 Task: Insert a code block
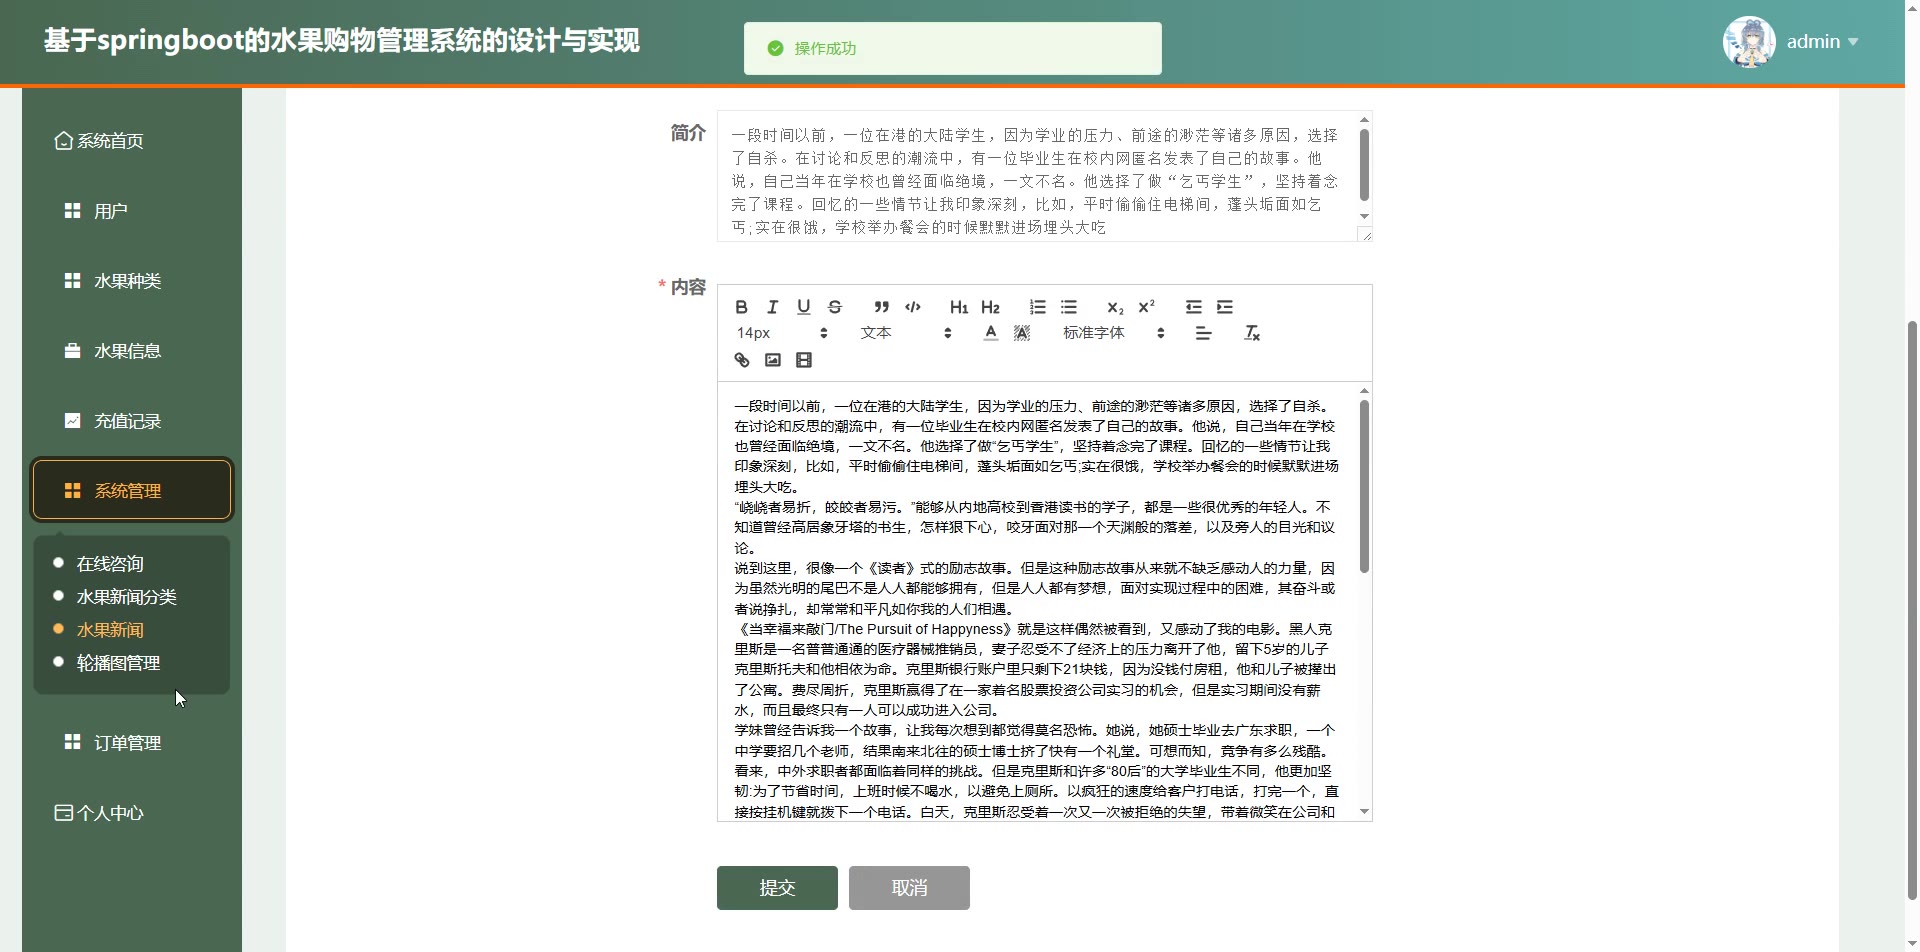point(912,307)
